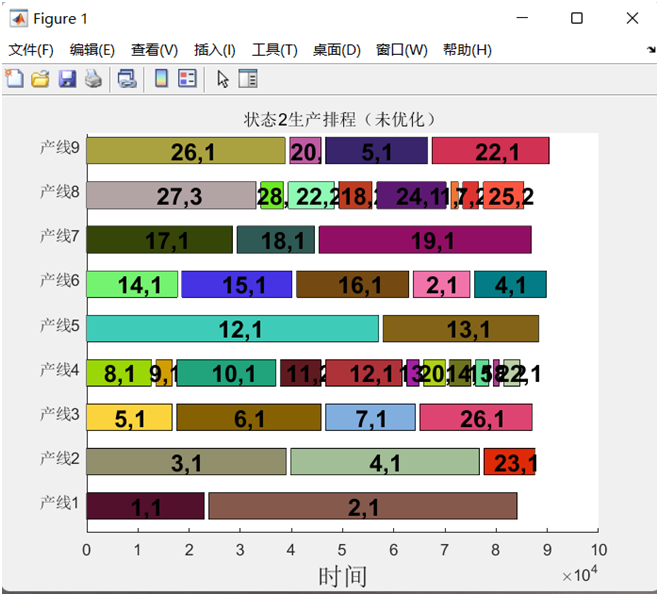The image size is (659, 596).
Task: Open the 帮助(H) menu
Action: point(467,50)
